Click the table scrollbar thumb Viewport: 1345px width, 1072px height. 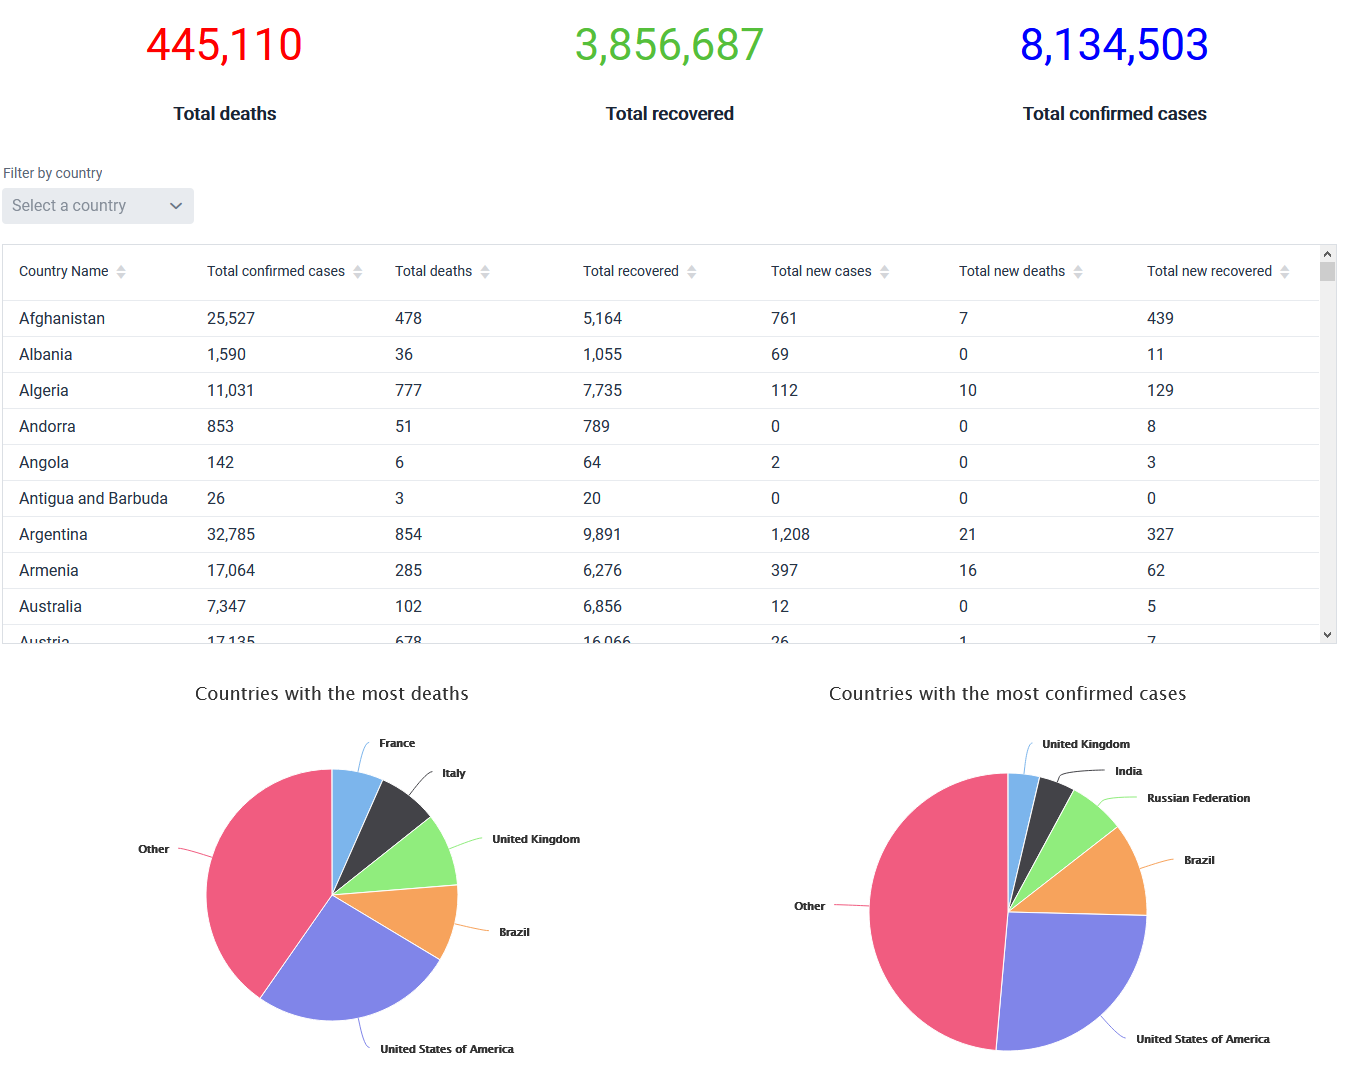(x=1328, y=272)
